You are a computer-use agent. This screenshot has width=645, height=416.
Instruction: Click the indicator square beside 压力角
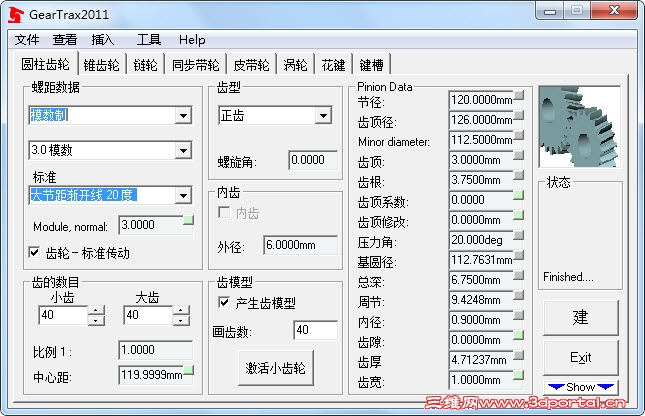tap(519, 235)
